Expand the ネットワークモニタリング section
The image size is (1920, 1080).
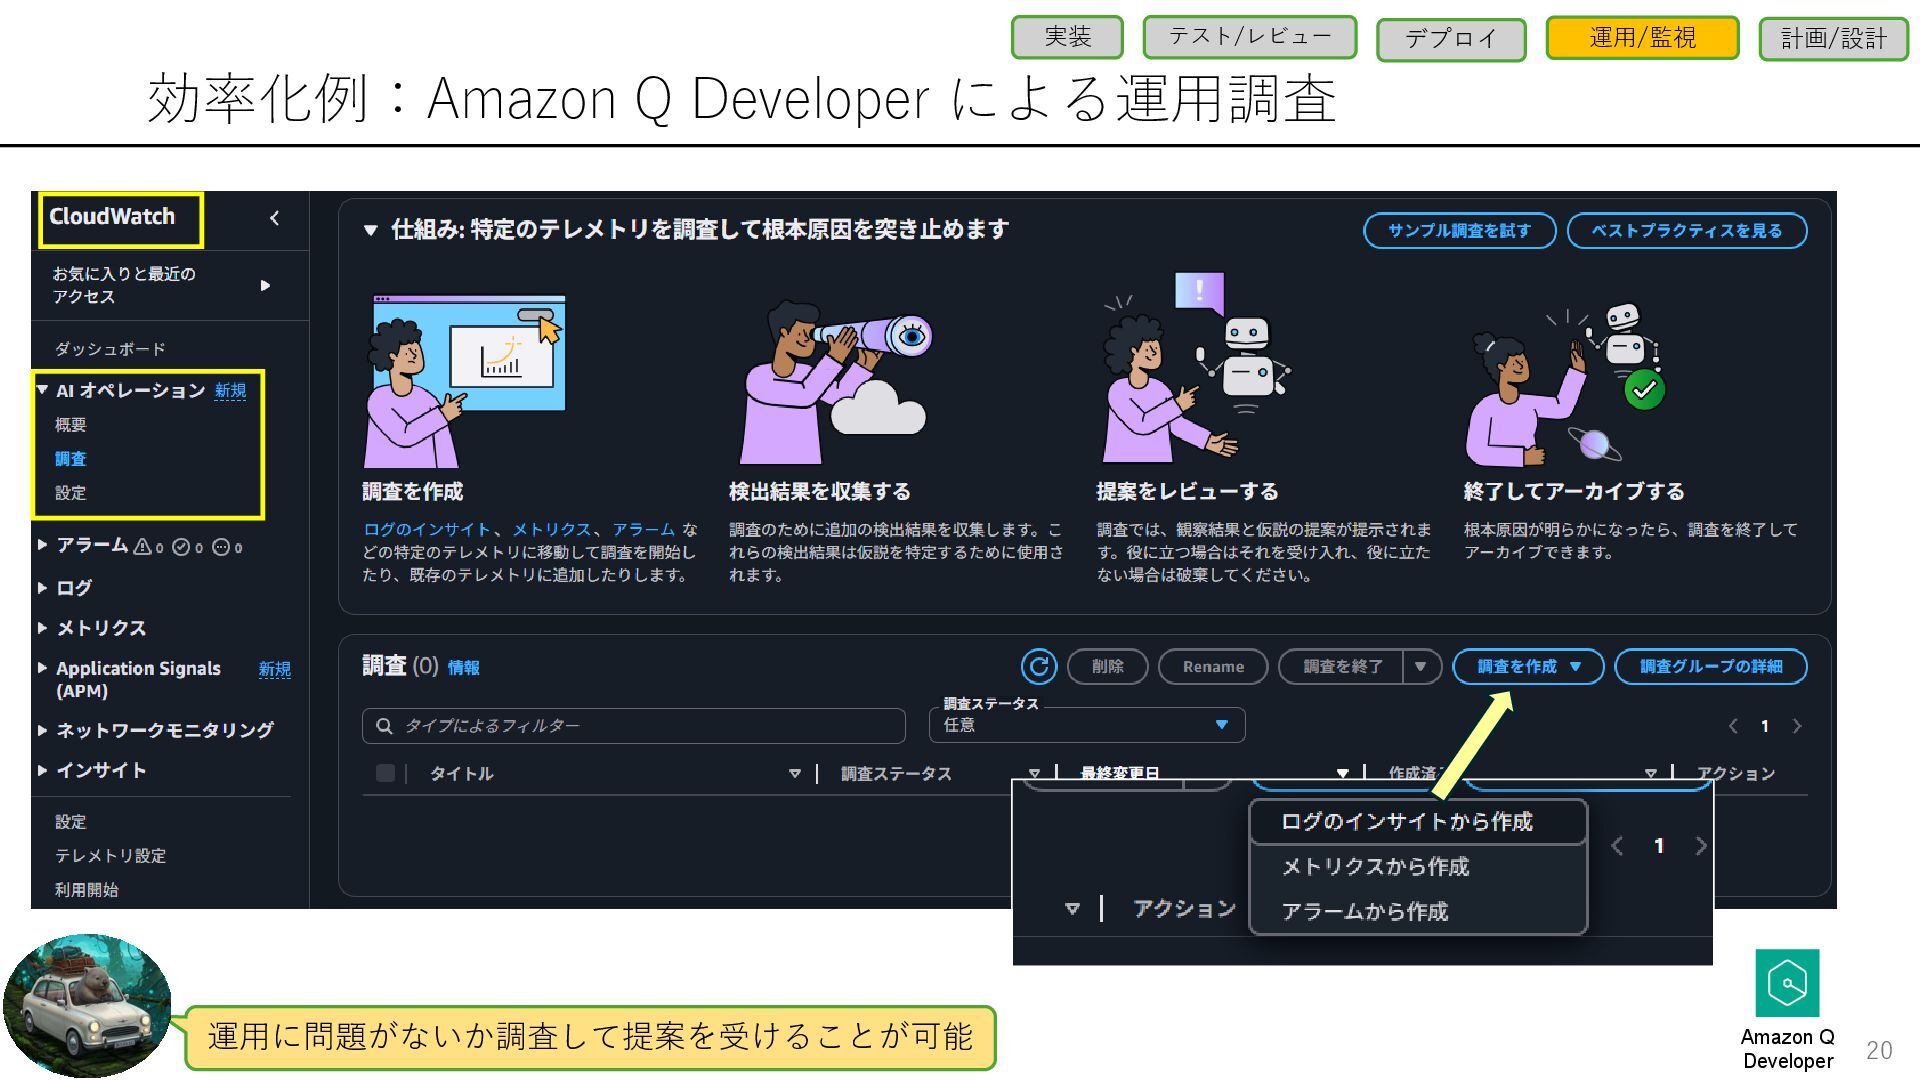[42, 730]
